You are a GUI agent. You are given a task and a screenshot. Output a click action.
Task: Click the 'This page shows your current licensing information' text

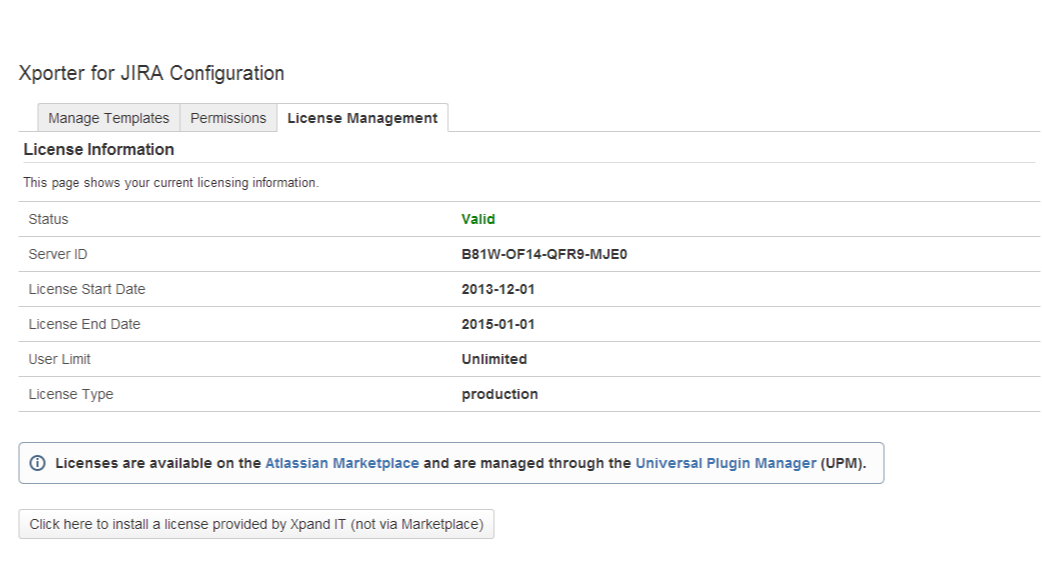tap(171, 183)
